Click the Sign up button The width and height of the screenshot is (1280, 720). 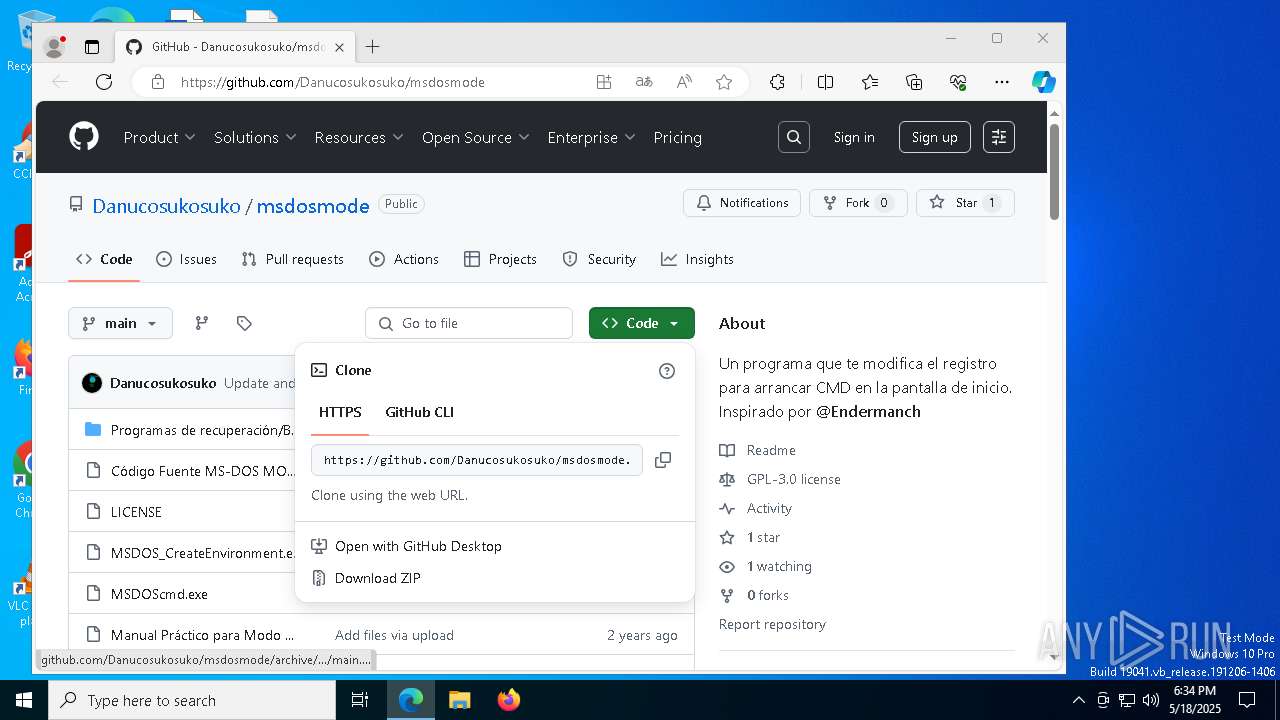point(934,137)
